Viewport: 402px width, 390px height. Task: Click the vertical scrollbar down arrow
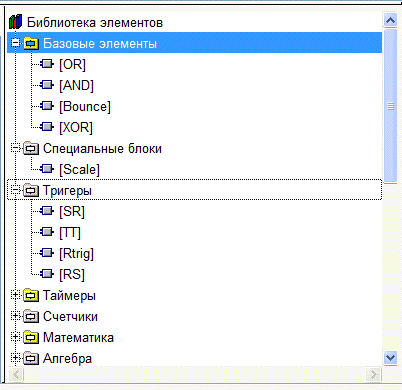coord(390,358)
